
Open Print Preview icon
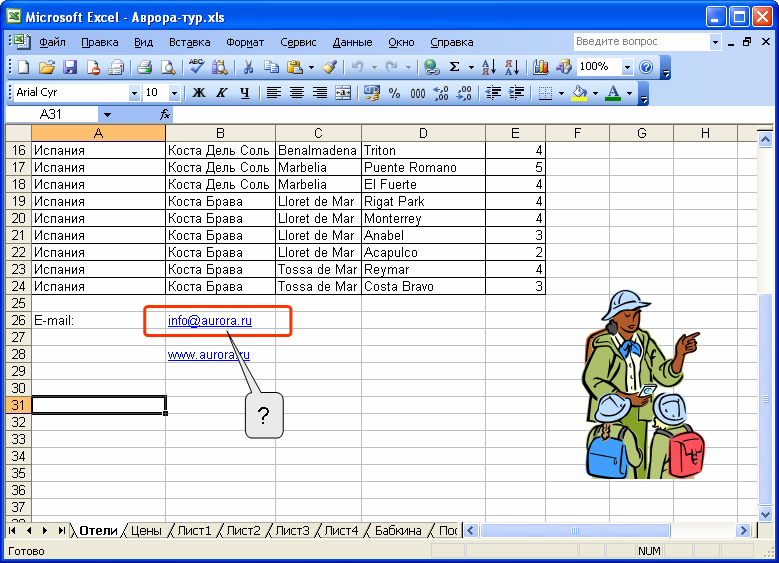(x=168, y=67)
